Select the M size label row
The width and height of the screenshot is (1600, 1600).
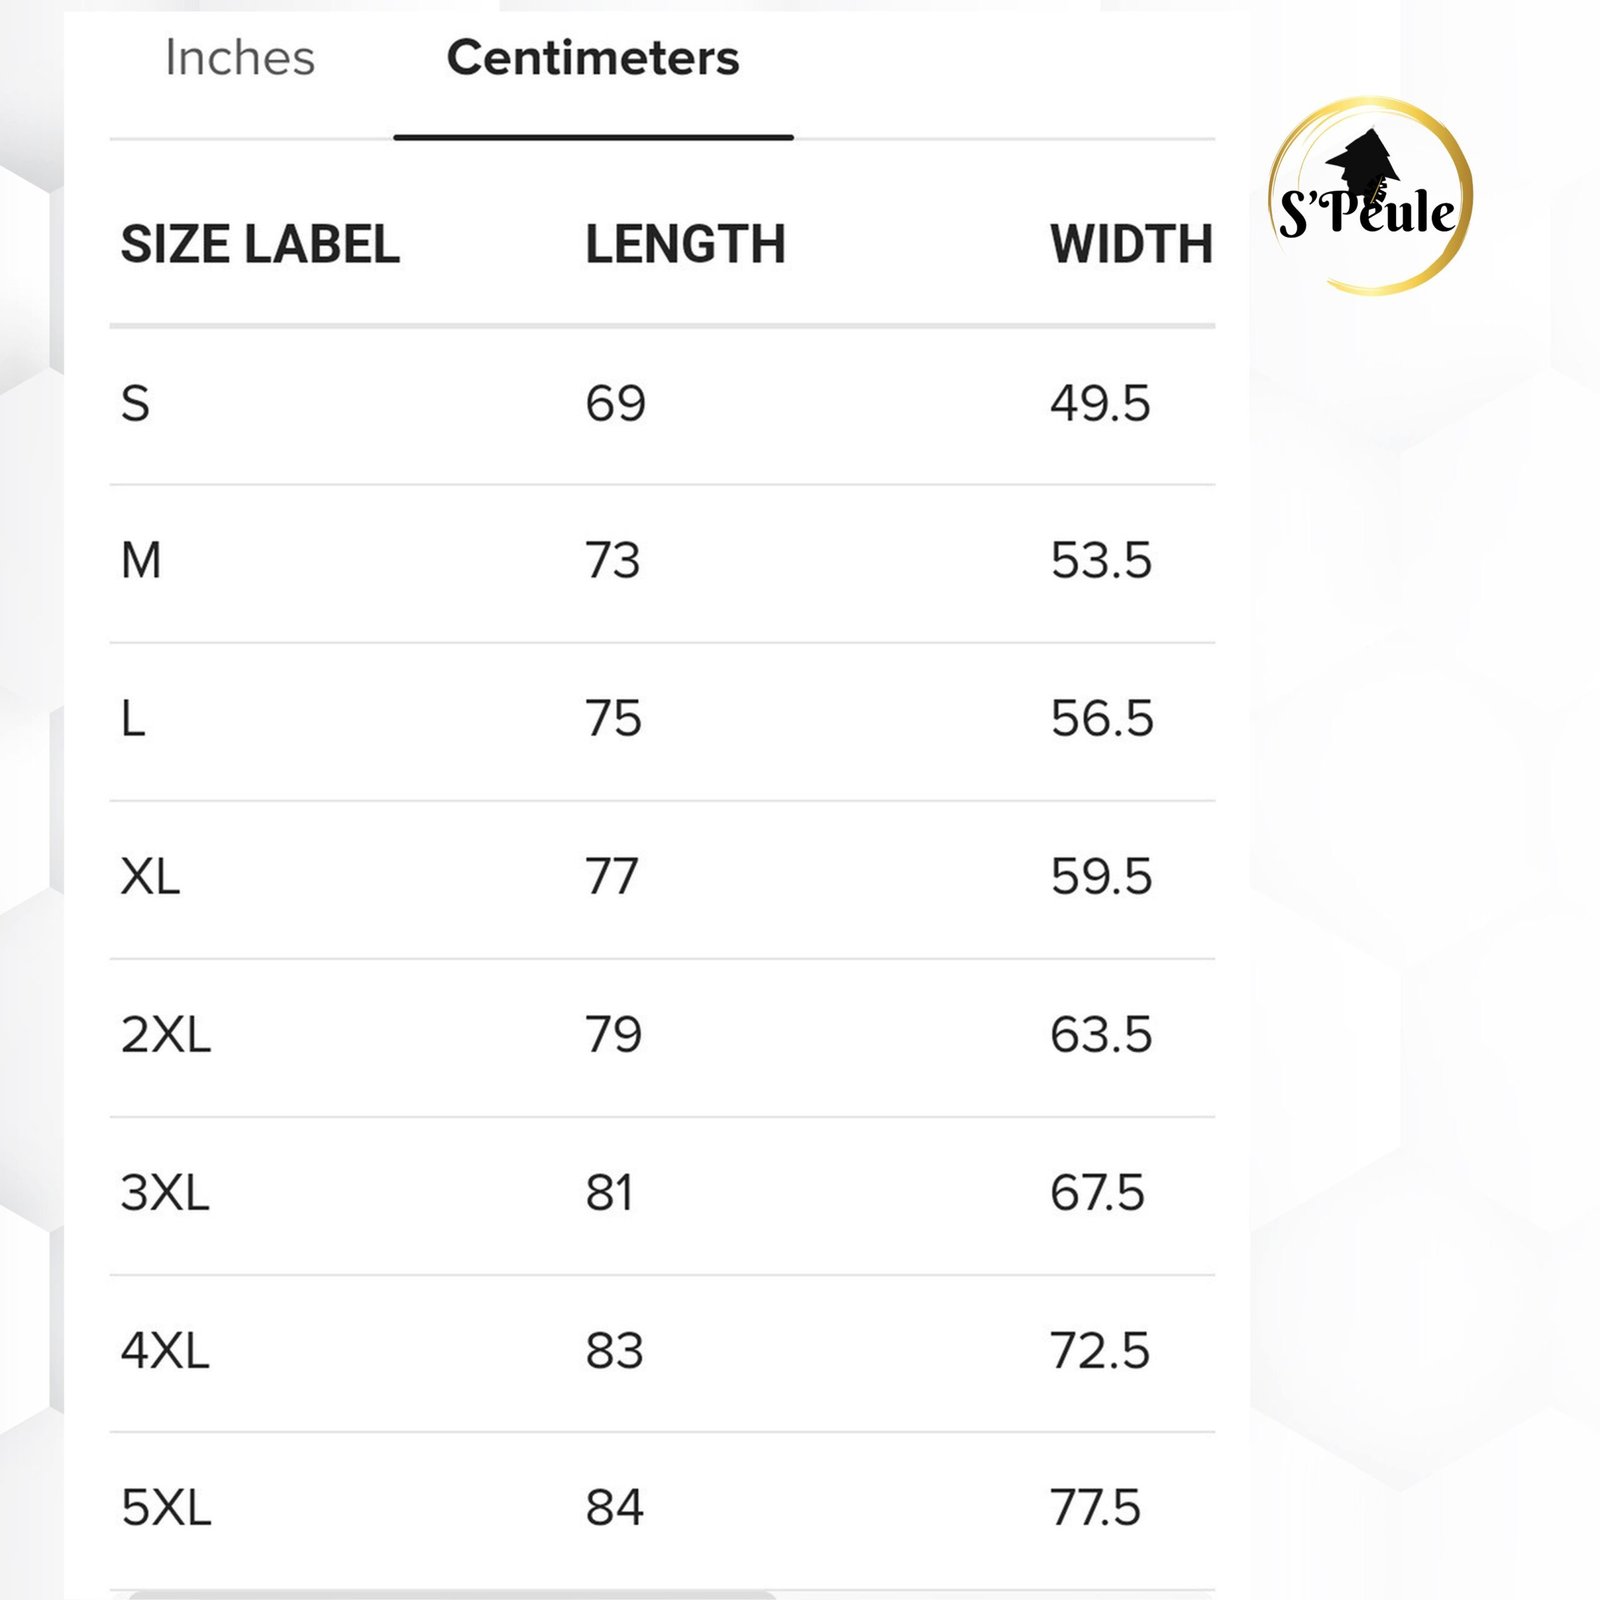pos(141,561)
